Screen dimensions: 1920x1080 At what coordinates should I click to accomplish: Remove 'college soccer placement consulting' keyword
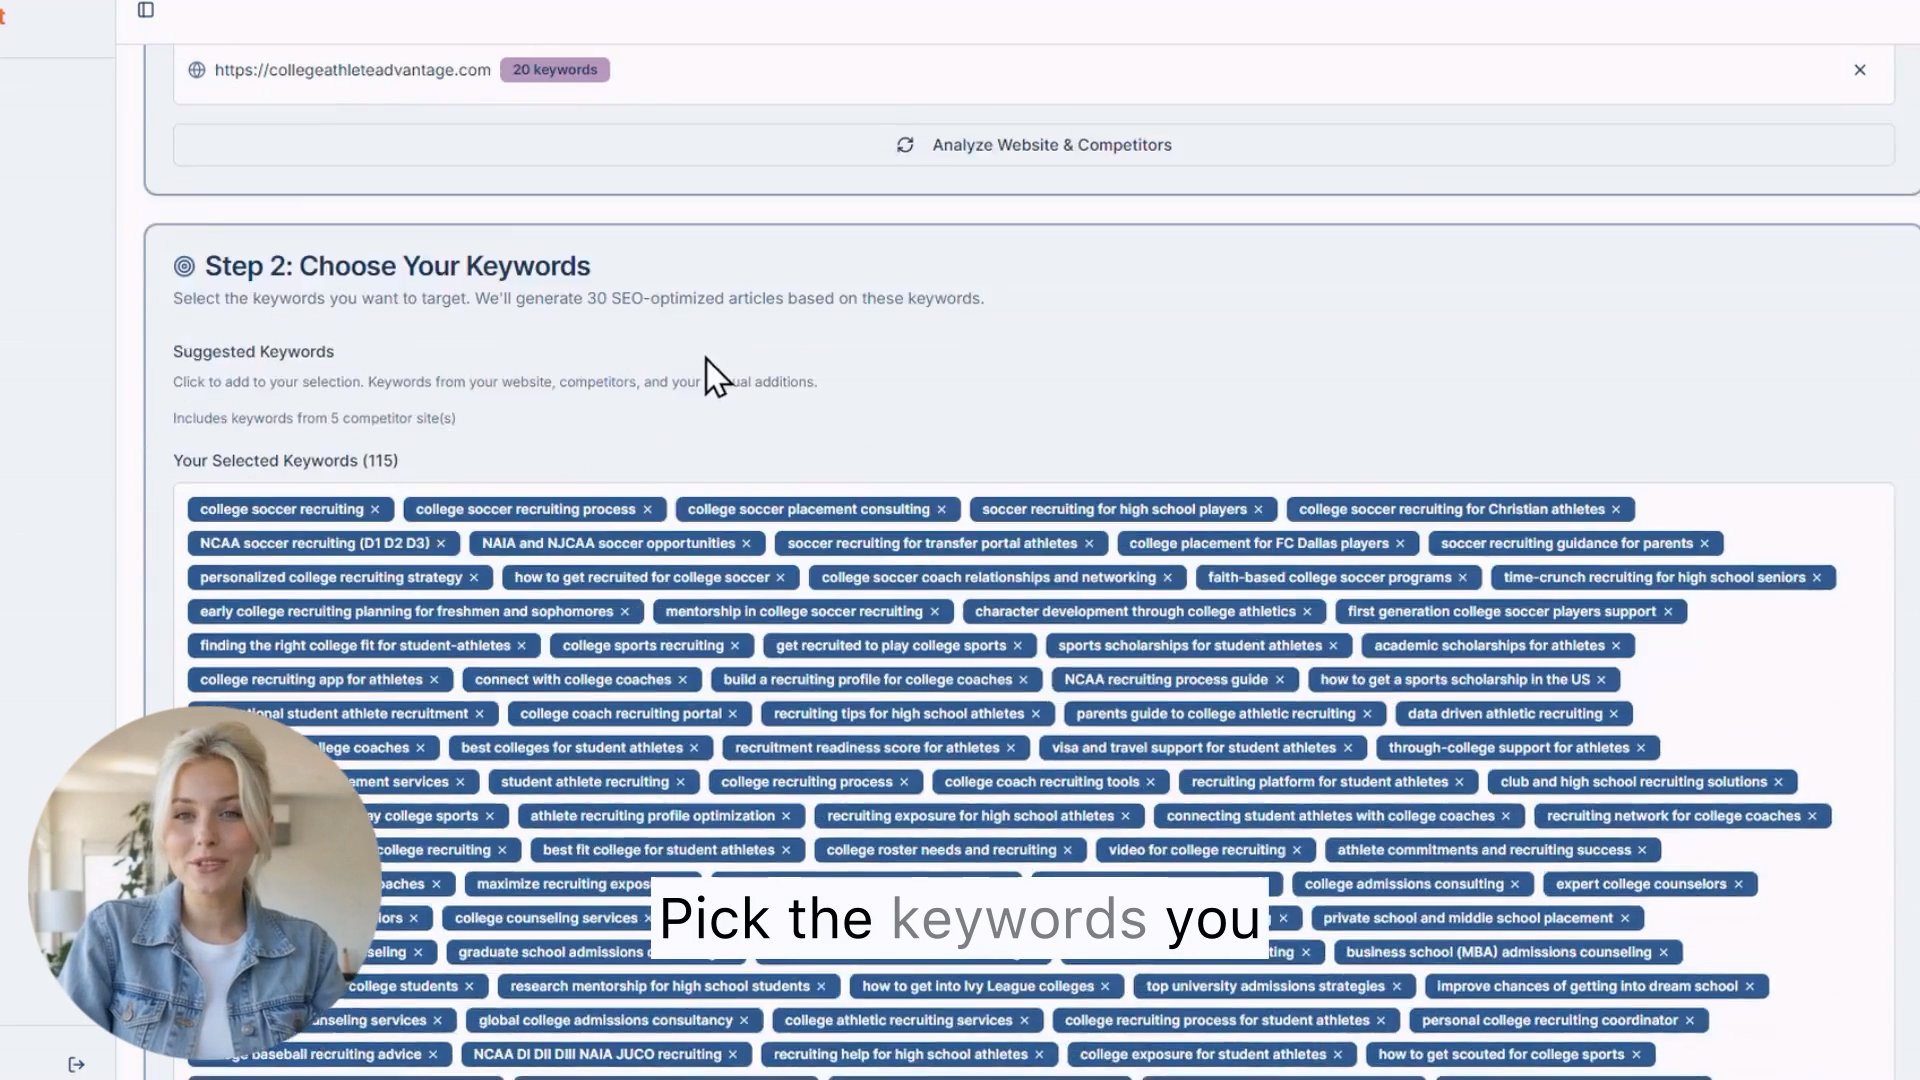coord(941,510)
